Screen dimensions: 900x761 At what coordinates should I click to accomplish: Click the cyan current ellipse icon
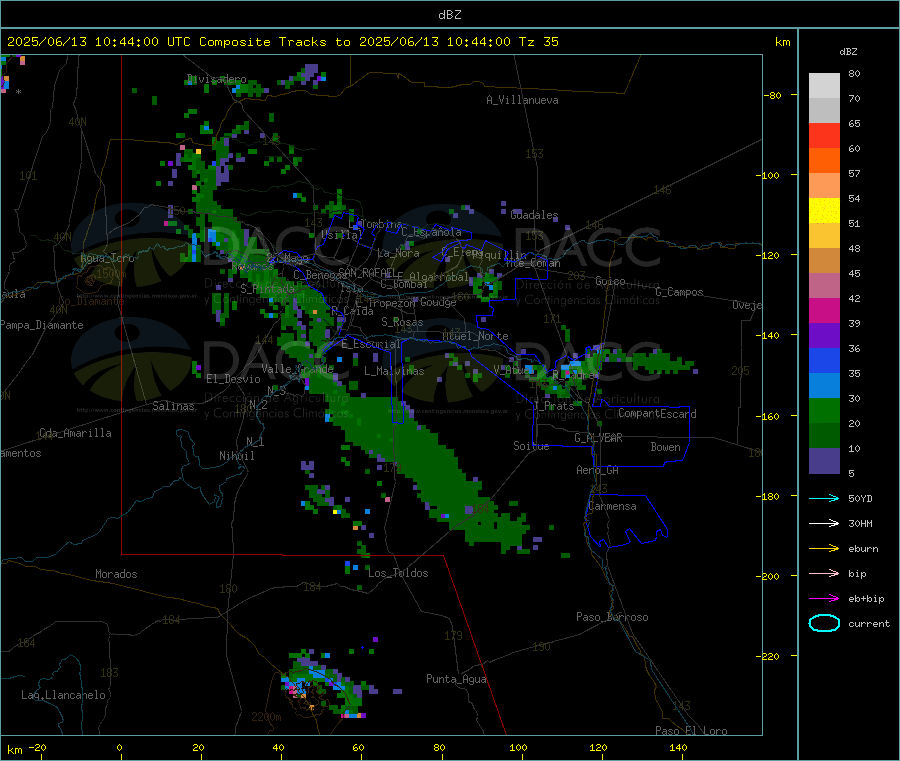click(824, 623)
